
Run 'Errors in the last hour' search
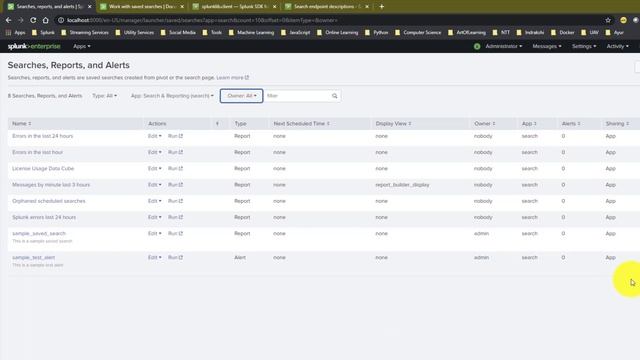176,152
